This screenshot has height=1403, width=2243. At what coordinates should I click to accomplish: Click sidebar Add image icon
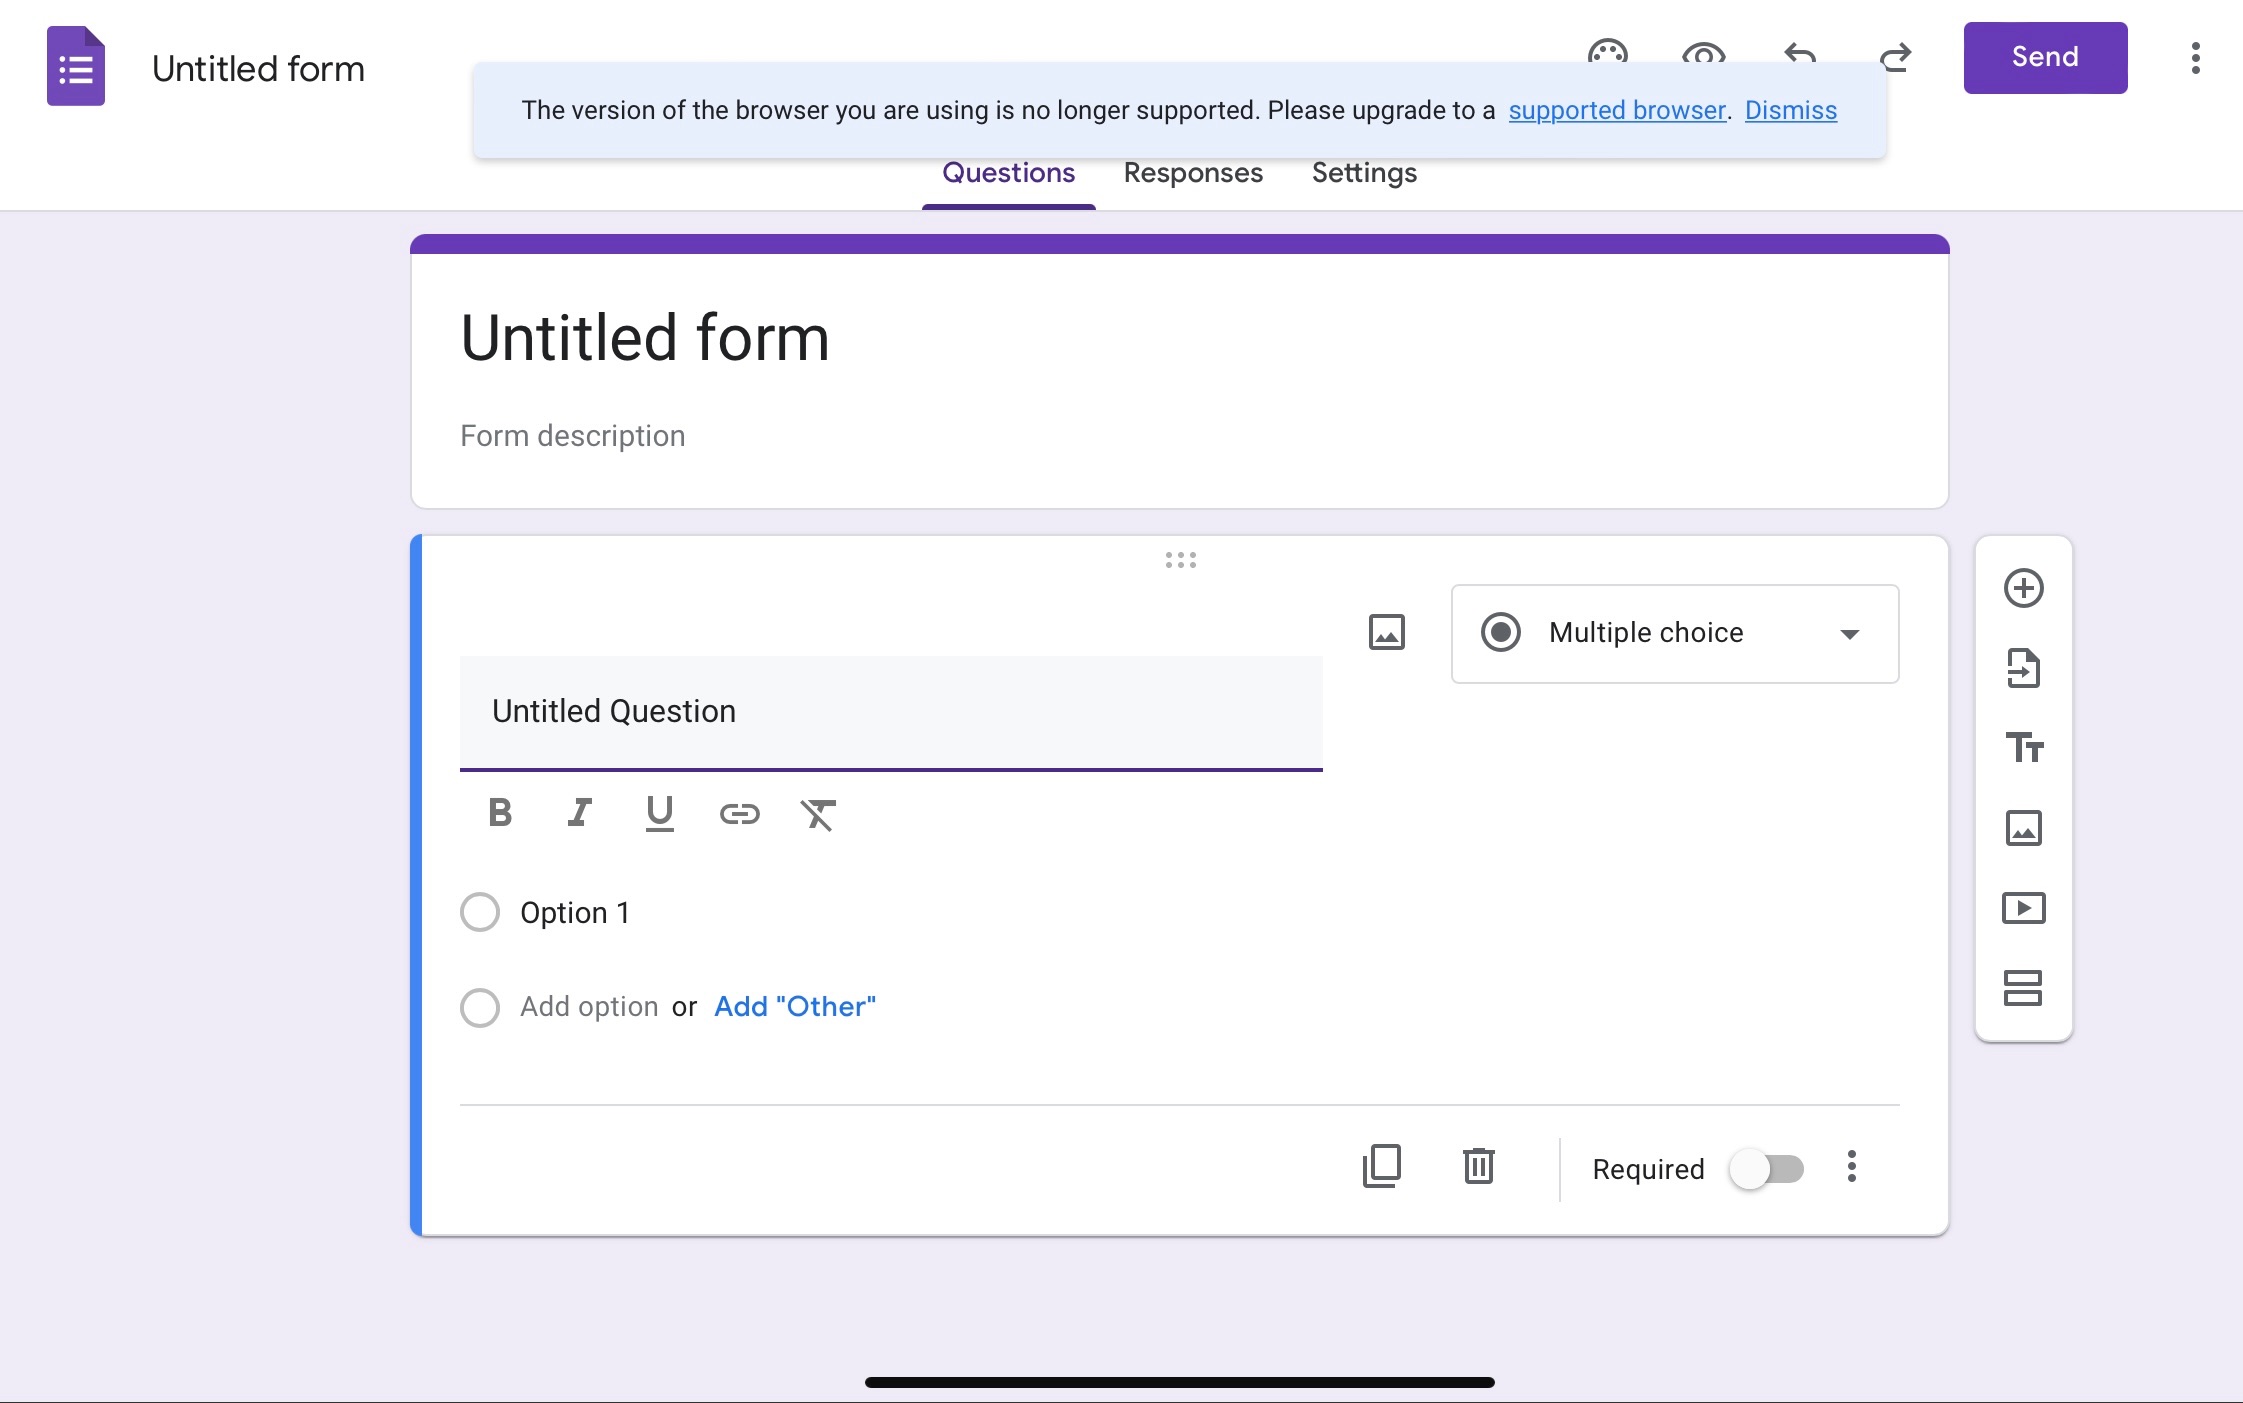2023,828
